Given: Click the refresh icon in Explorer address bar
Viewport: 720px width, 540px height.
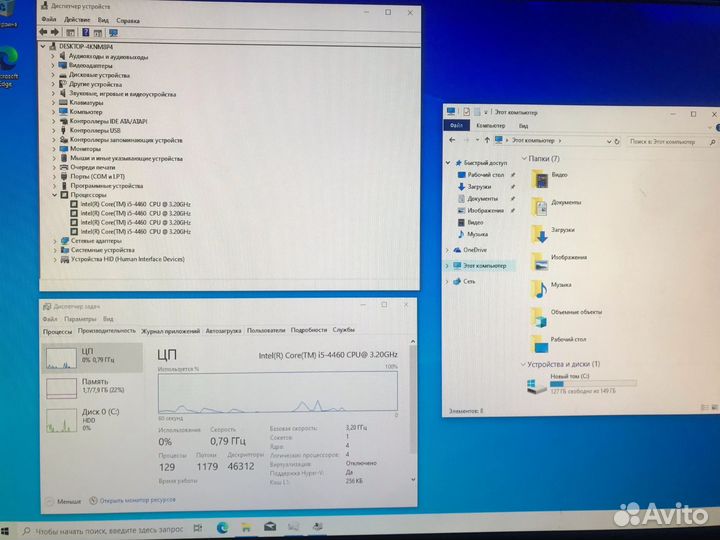Looking at the screenshot, I should click(617, 141).
